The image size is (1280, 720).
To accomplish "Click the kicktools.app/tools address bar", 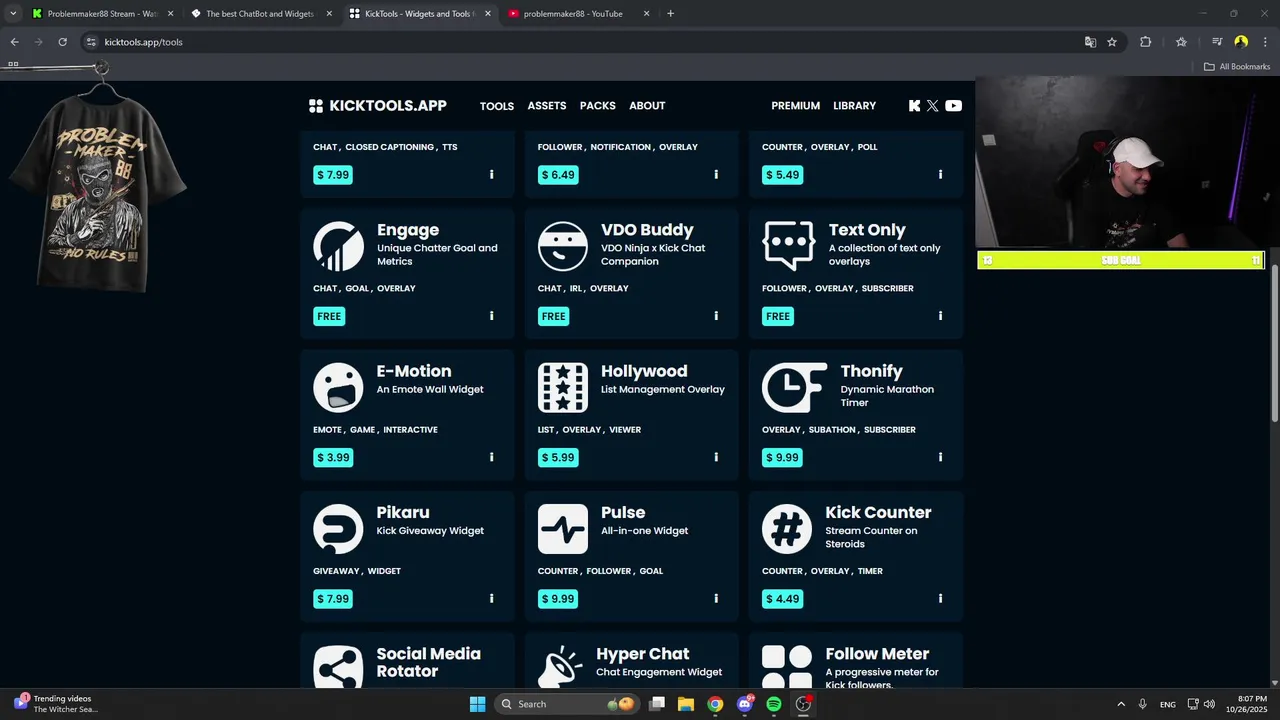I will (x=580, y=42).
